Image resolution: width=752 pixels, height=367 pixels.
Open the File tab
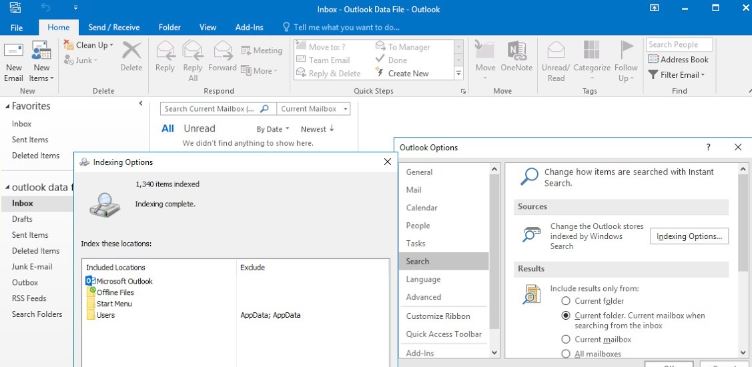point(17,27)
